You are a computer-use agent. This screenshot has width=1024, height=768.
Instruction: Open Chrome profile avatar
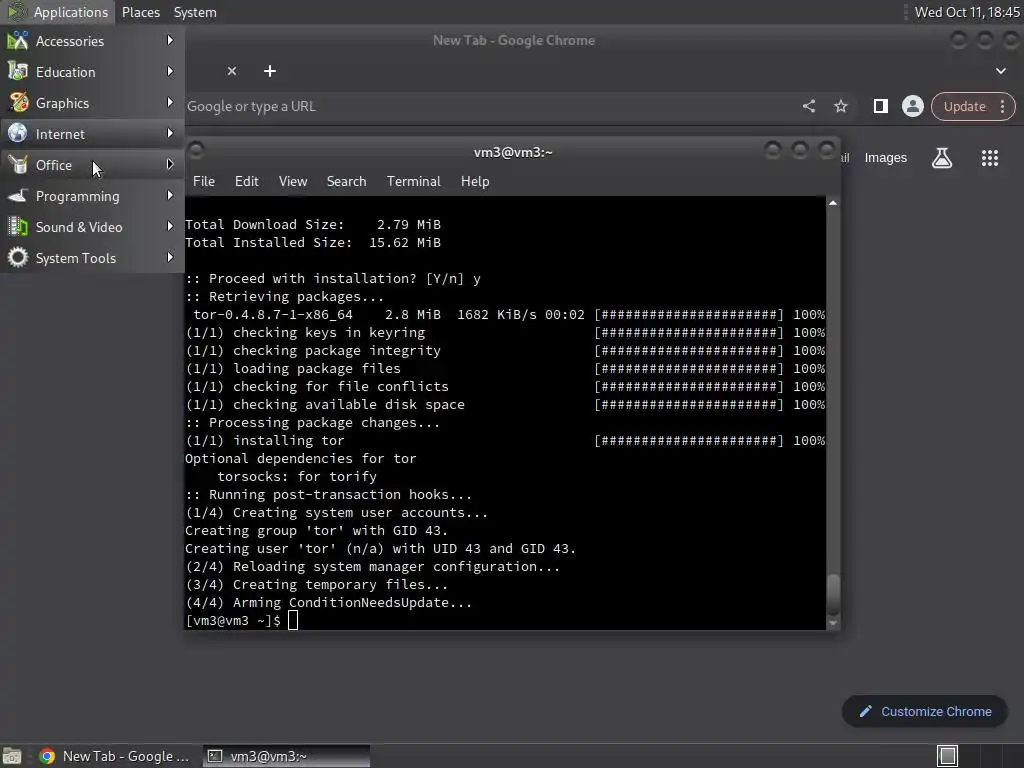coord(912,106)
